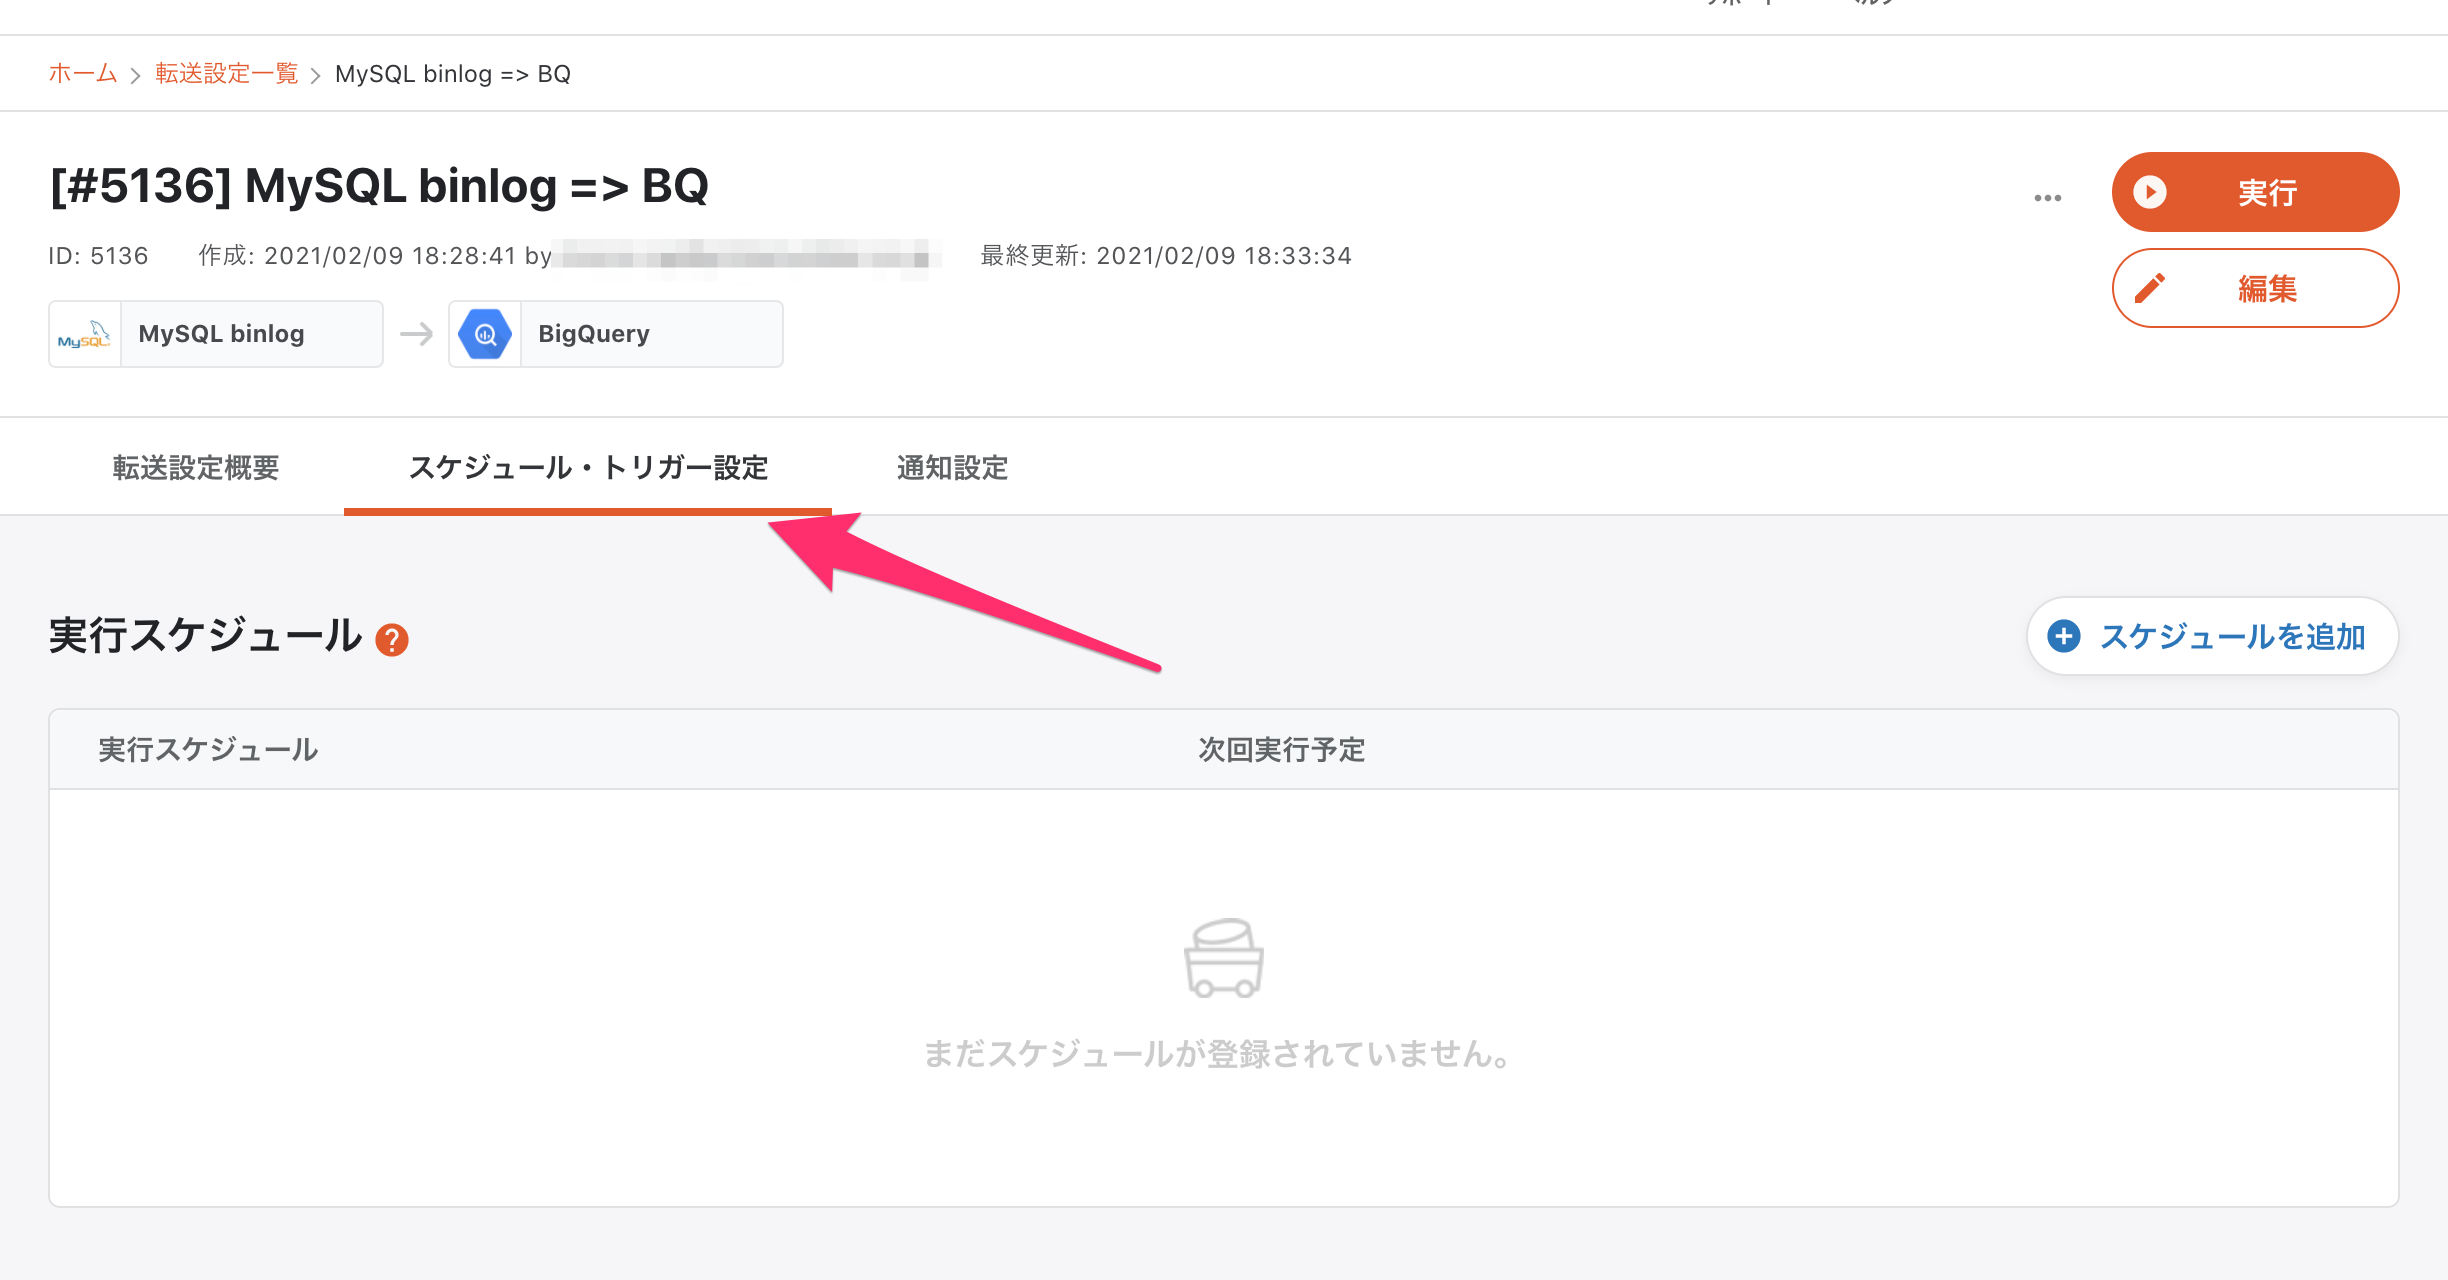
Task: Open the three-dot more options menu
Action: pyautogui.click(x=2047, y=198)
